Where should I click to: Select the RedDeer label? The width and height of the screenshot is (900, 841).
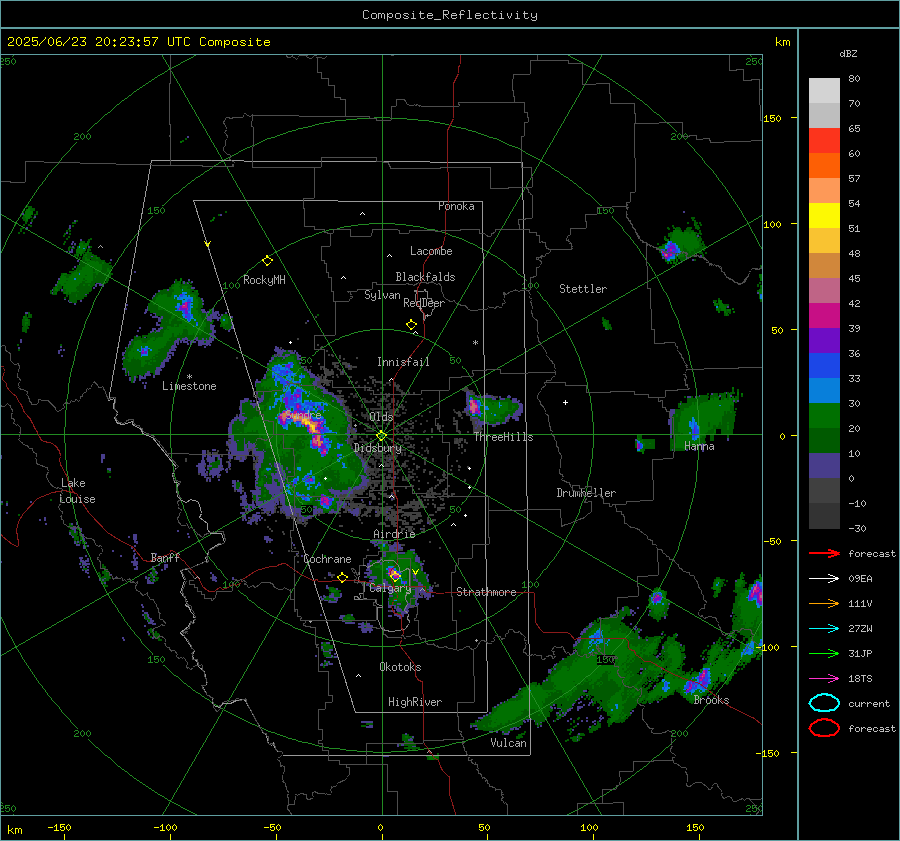click(424, 303)
